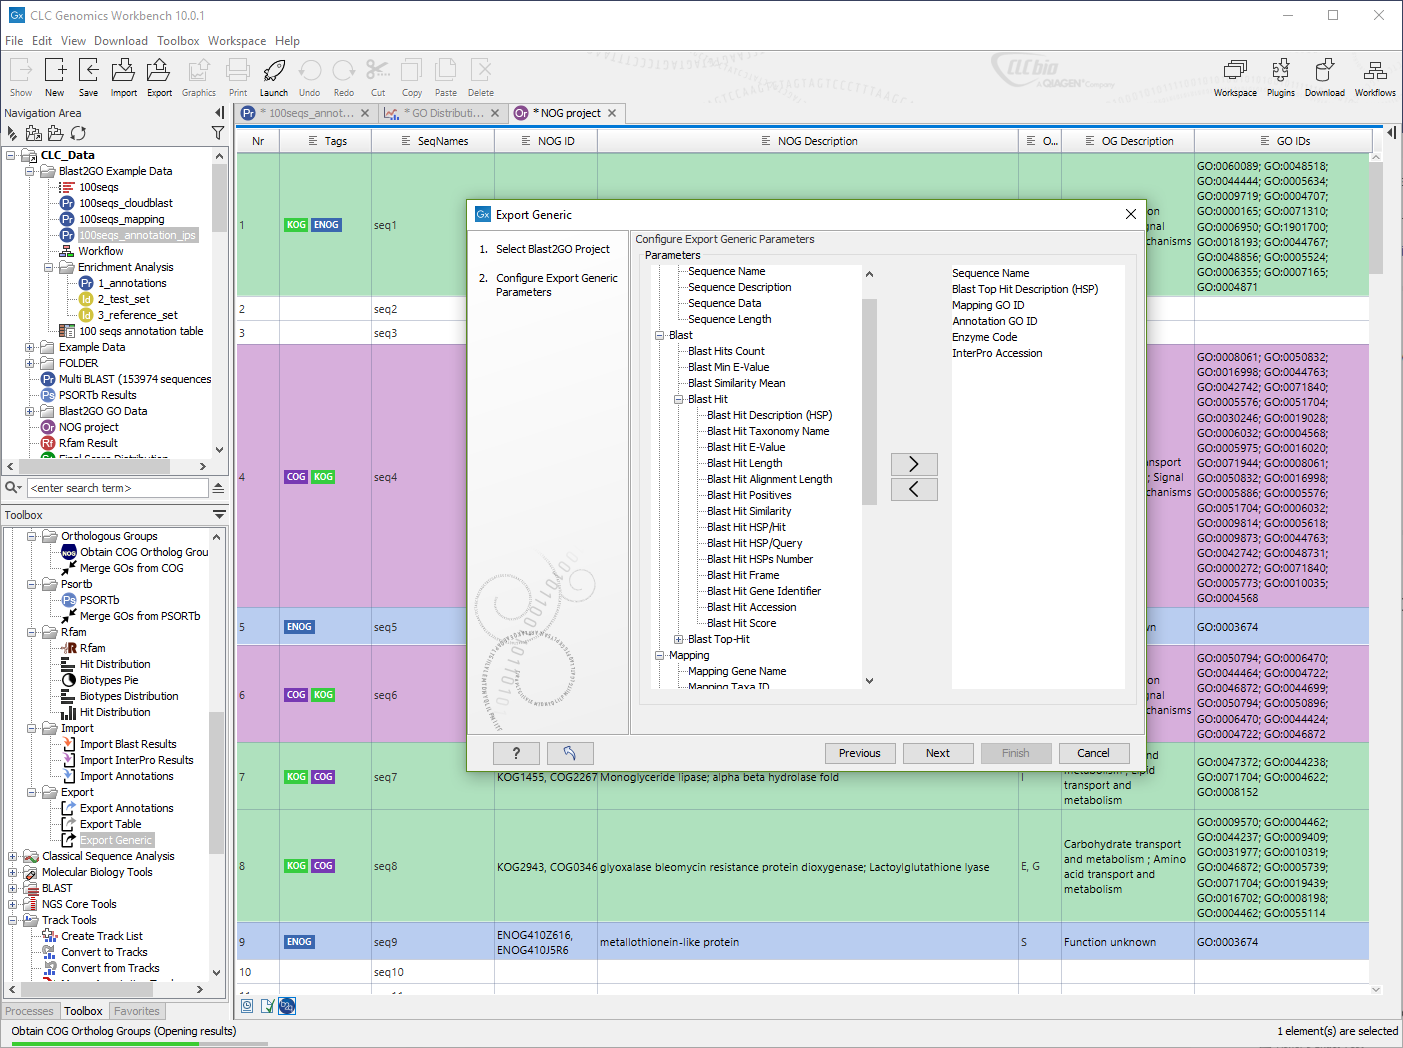Open the View menu
This screenshot has height=1048, width=1403.
[x=73, y=41]
